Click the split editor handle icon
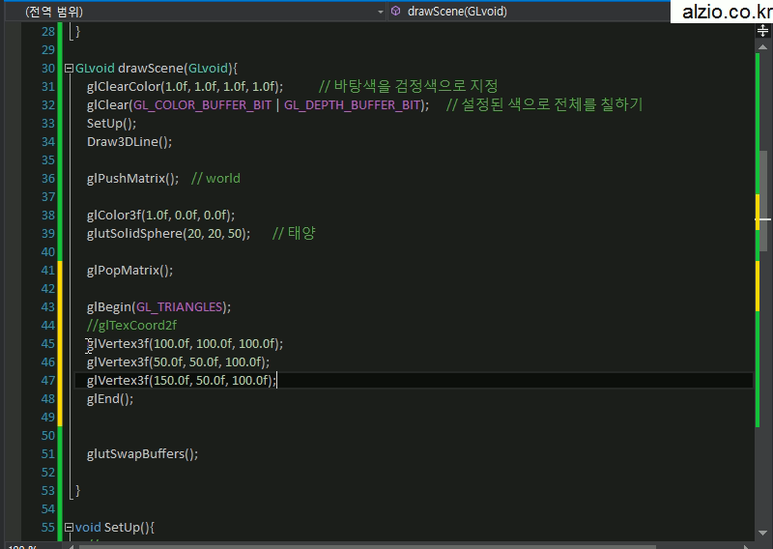The height and width of the screenshot is (549, 773). 763,31
